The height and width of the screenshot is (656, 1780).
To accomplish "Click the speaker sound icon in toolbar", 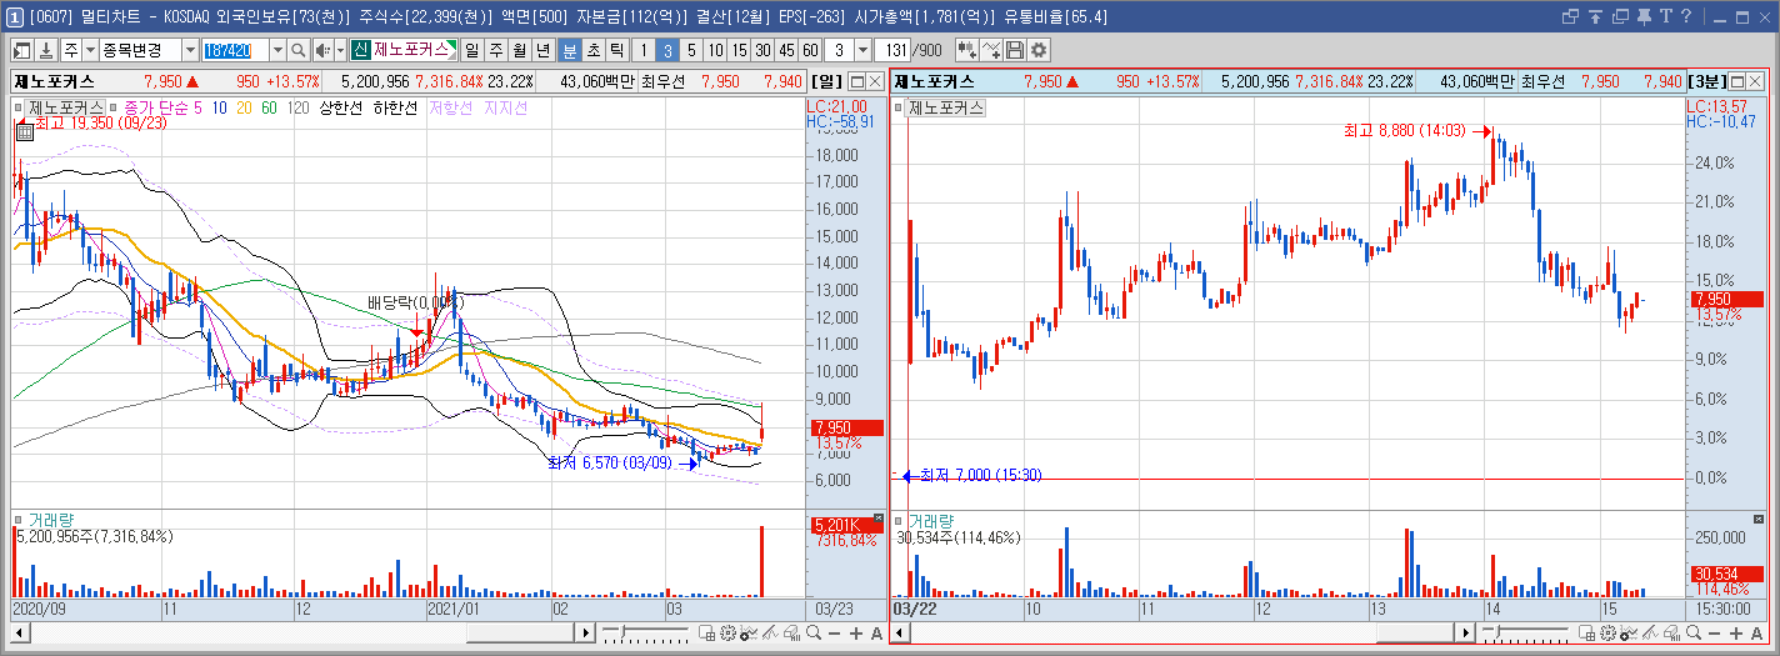I will (x=322, y=50).
